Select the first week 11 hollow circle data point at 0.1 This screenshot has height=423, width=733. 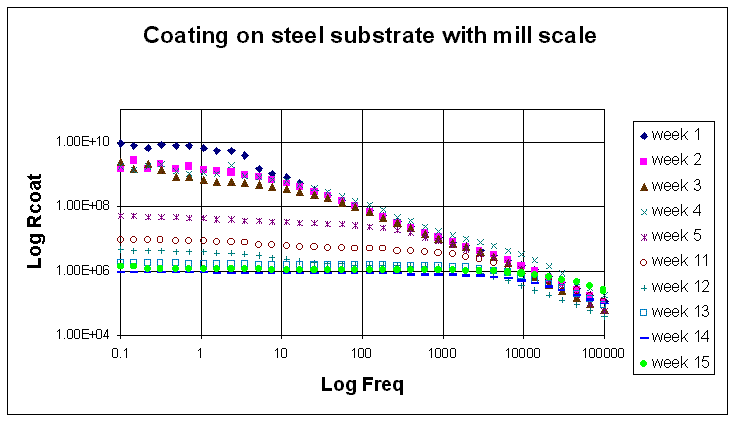point(121,240)
